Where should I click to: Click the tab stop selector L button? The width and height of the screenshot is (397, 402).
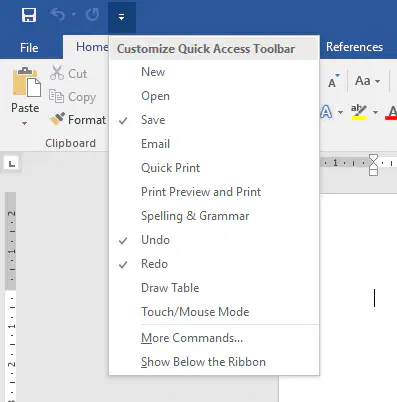click(x=12, y=164)
